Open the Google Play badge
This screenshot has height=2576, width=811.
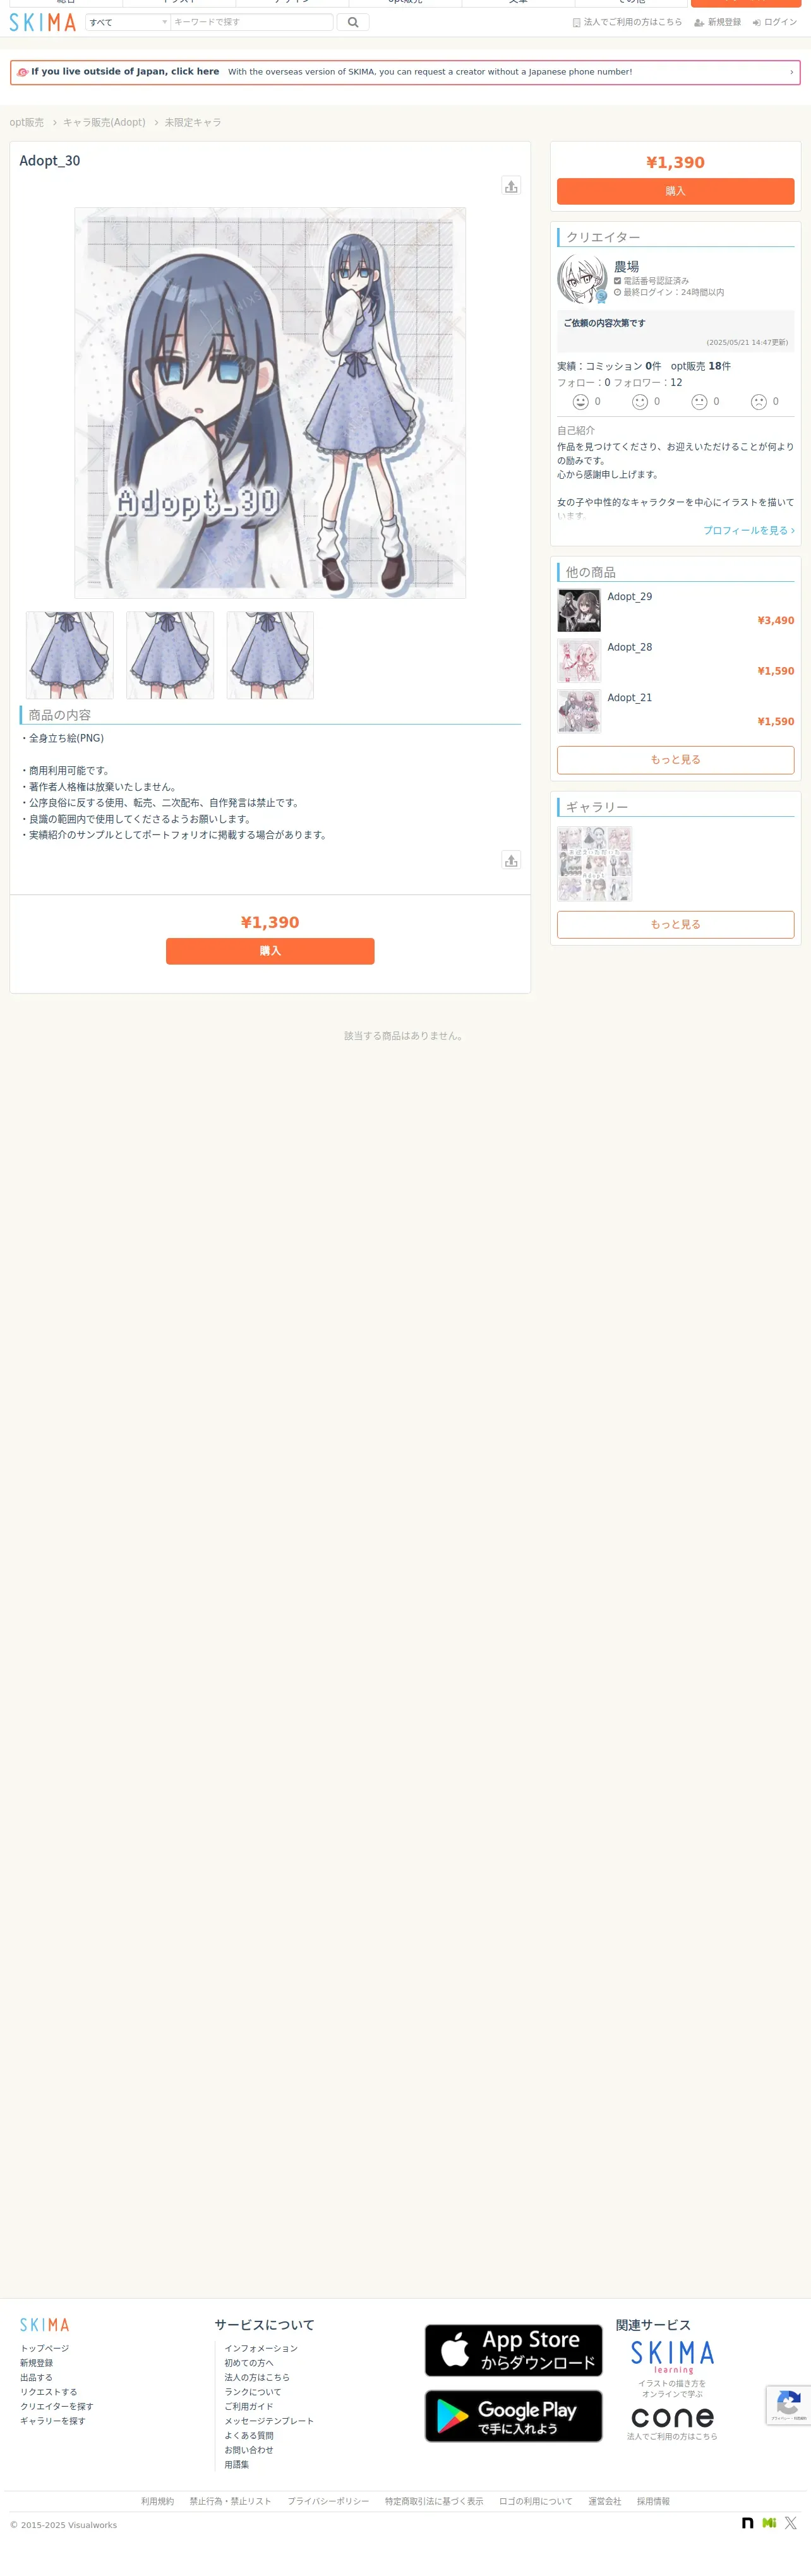[x=513, y=2416]
